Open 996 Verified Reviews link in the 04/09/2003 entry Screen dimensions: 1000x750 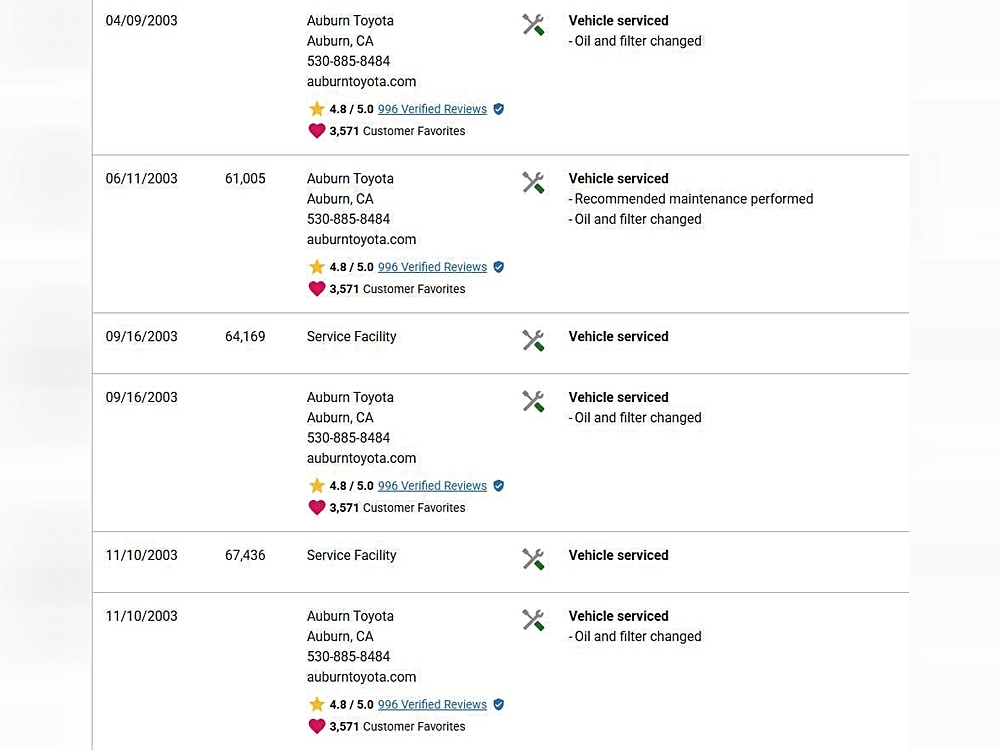pos(432,109)
